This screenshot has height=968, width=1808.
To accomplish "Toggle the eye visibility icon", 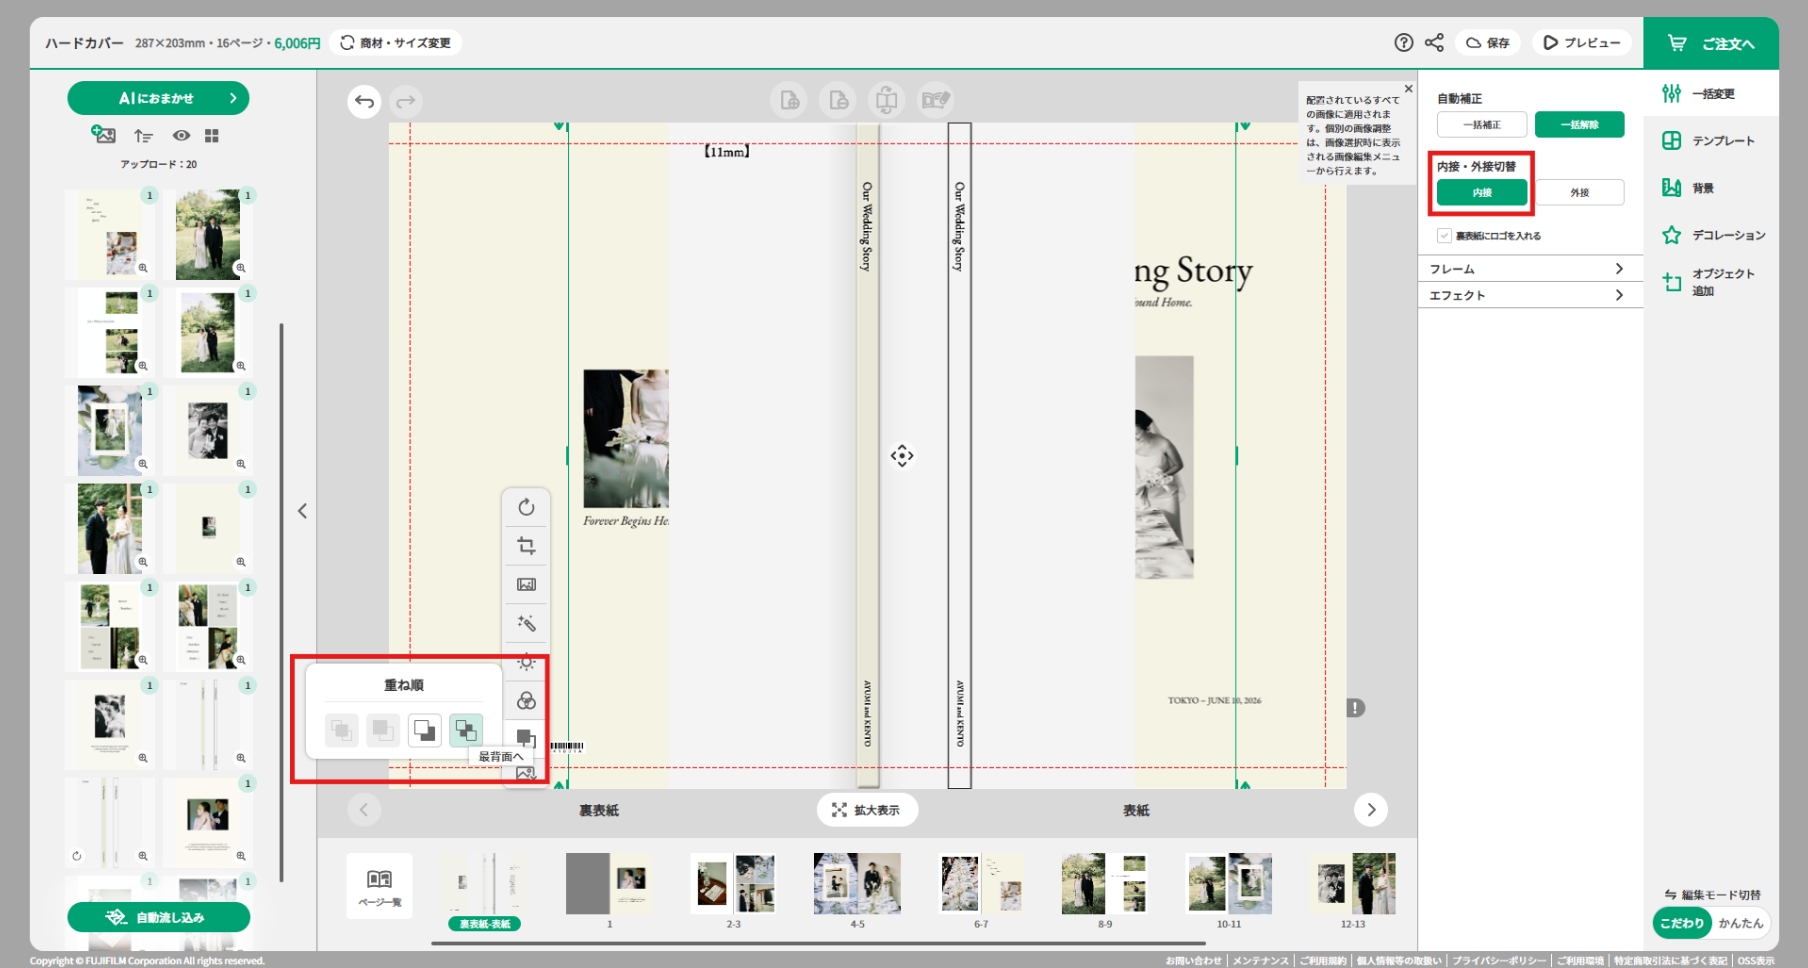I will (181, 135).
